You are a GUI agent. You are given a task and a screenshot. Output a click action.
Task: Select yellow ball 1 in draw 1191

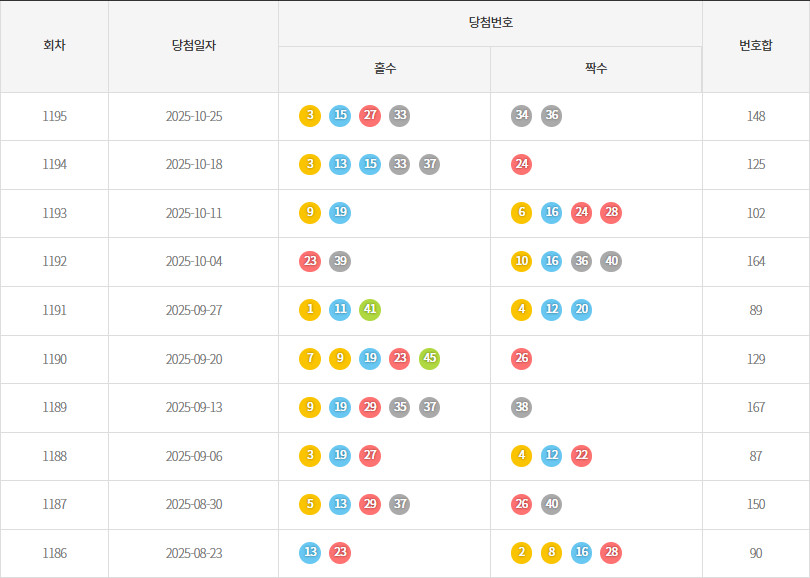pyautogui.click(x=310, y=310)
